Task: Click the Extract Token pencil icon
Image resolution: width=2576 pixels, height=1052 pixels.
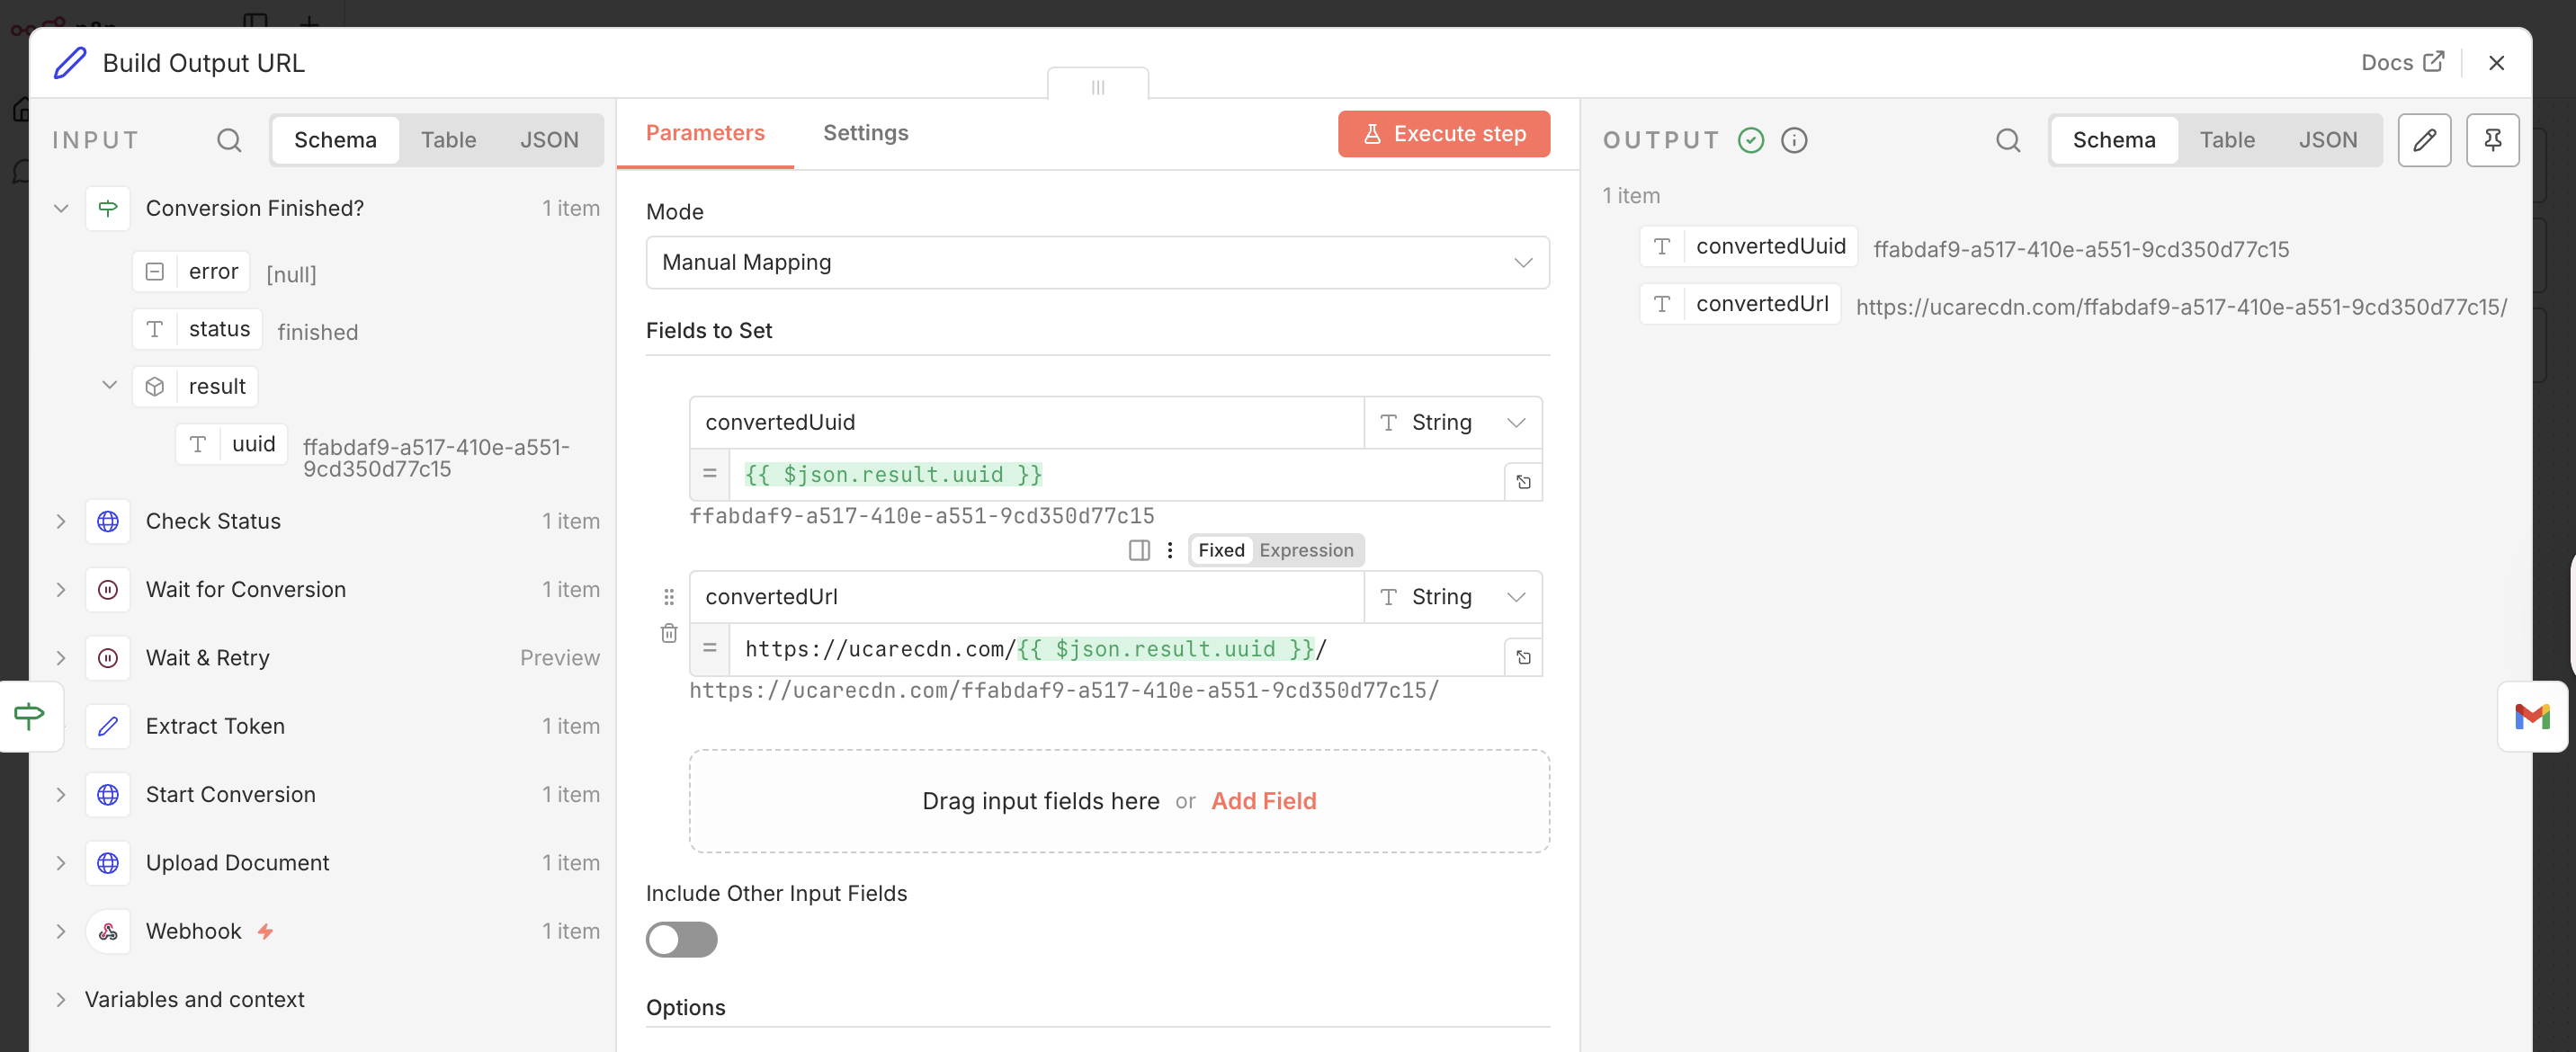Action: [108, 726]
